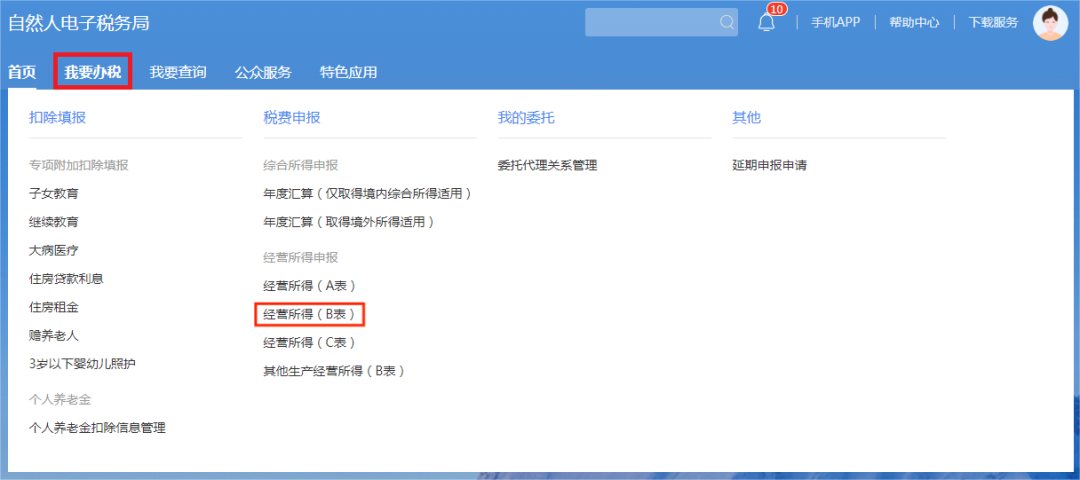
Task: Open 继续教育 deduction entry
Action: pyautogui.click(x=54, y=222)
